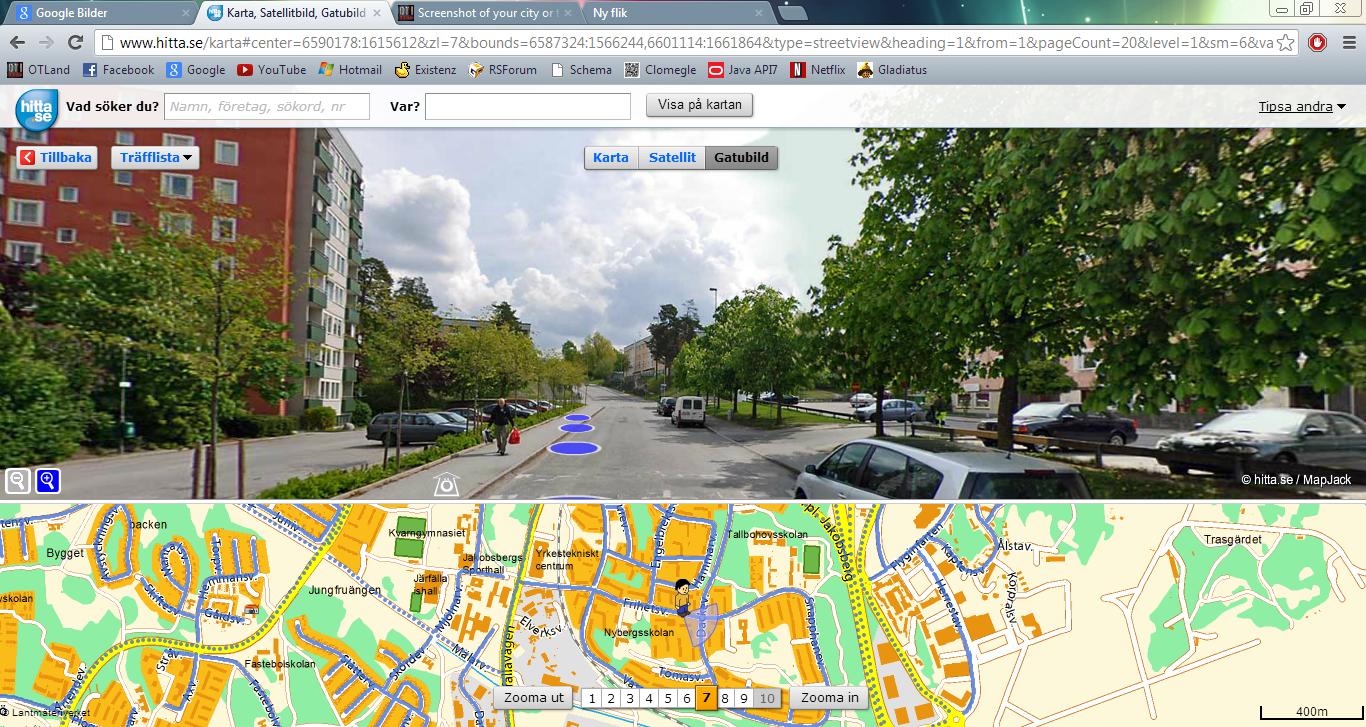Open a new browser tab

(x=792, y=13)
